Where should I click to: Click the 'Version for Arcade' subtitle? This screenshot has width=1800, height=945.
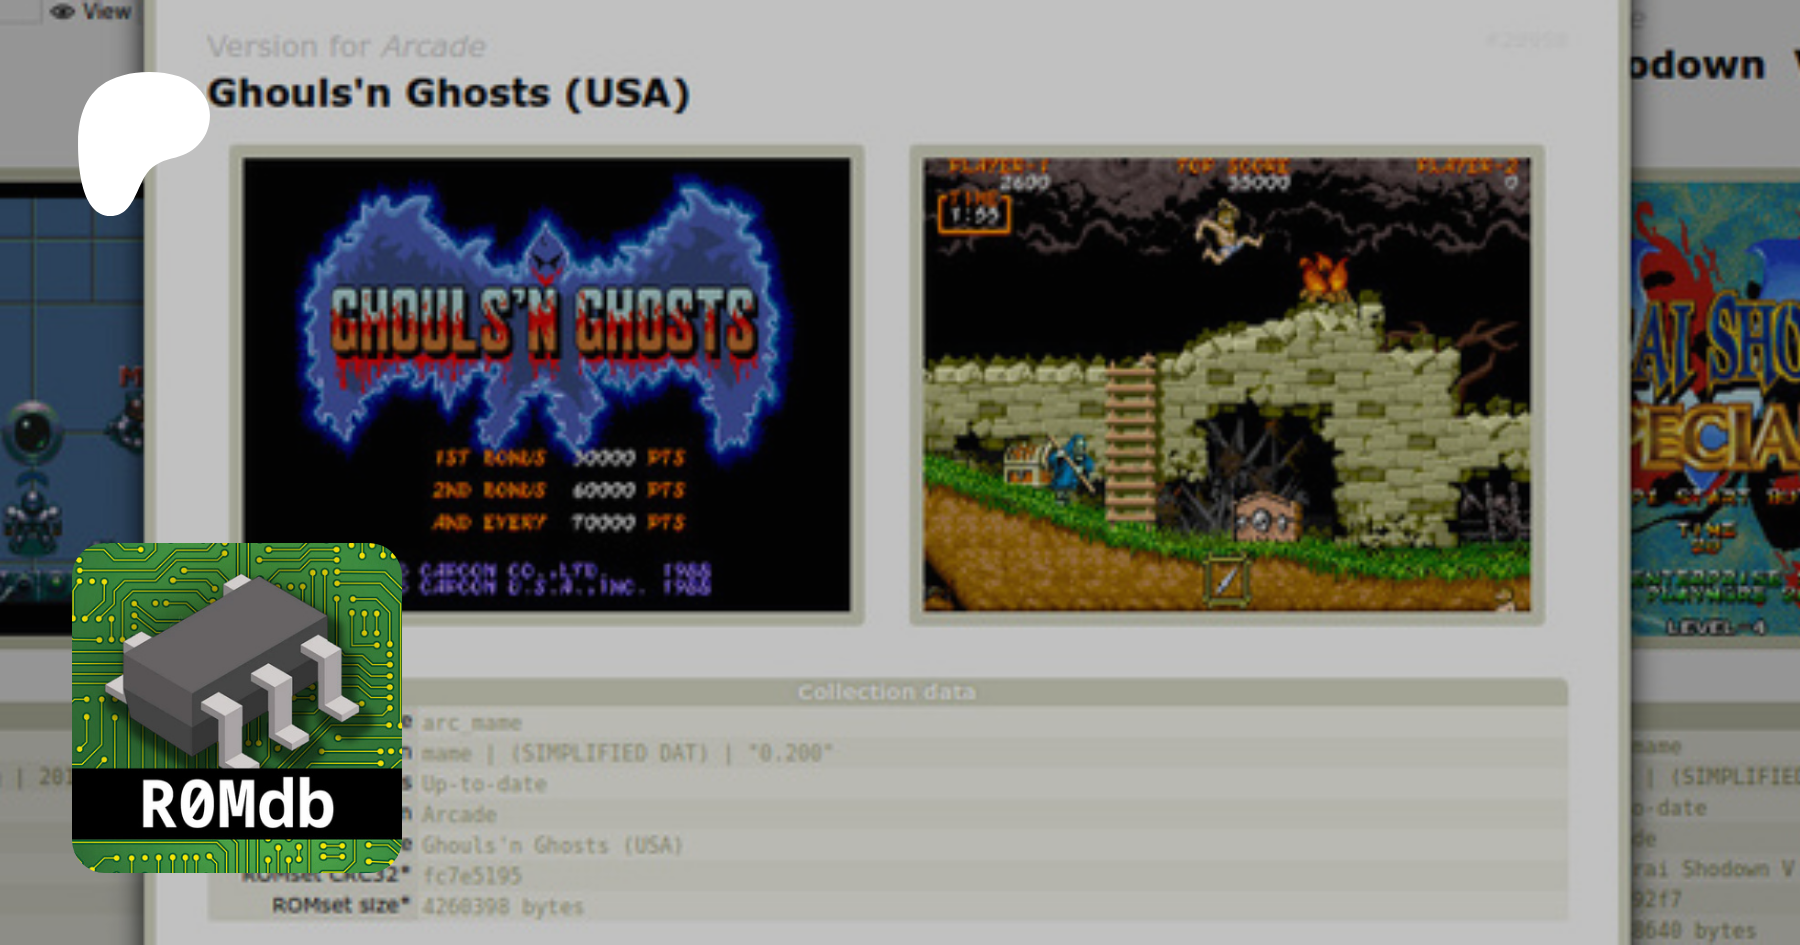346,47
